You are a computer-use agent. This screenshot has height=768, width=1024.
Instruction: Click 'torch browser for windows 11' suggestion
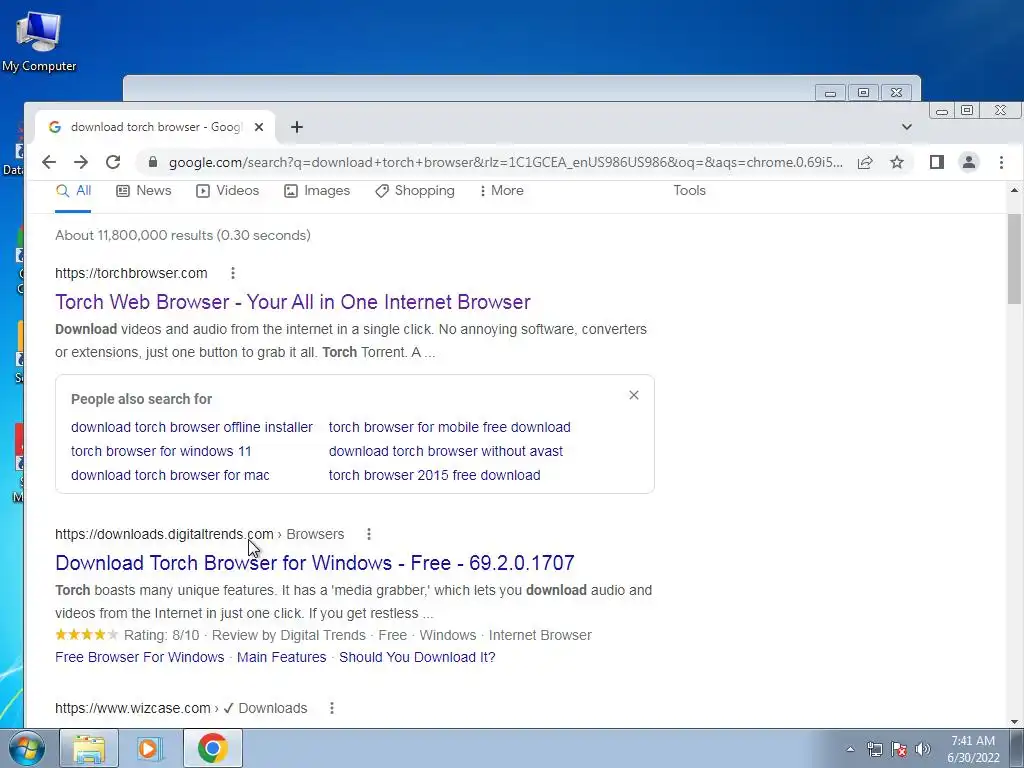coord(161,451)
